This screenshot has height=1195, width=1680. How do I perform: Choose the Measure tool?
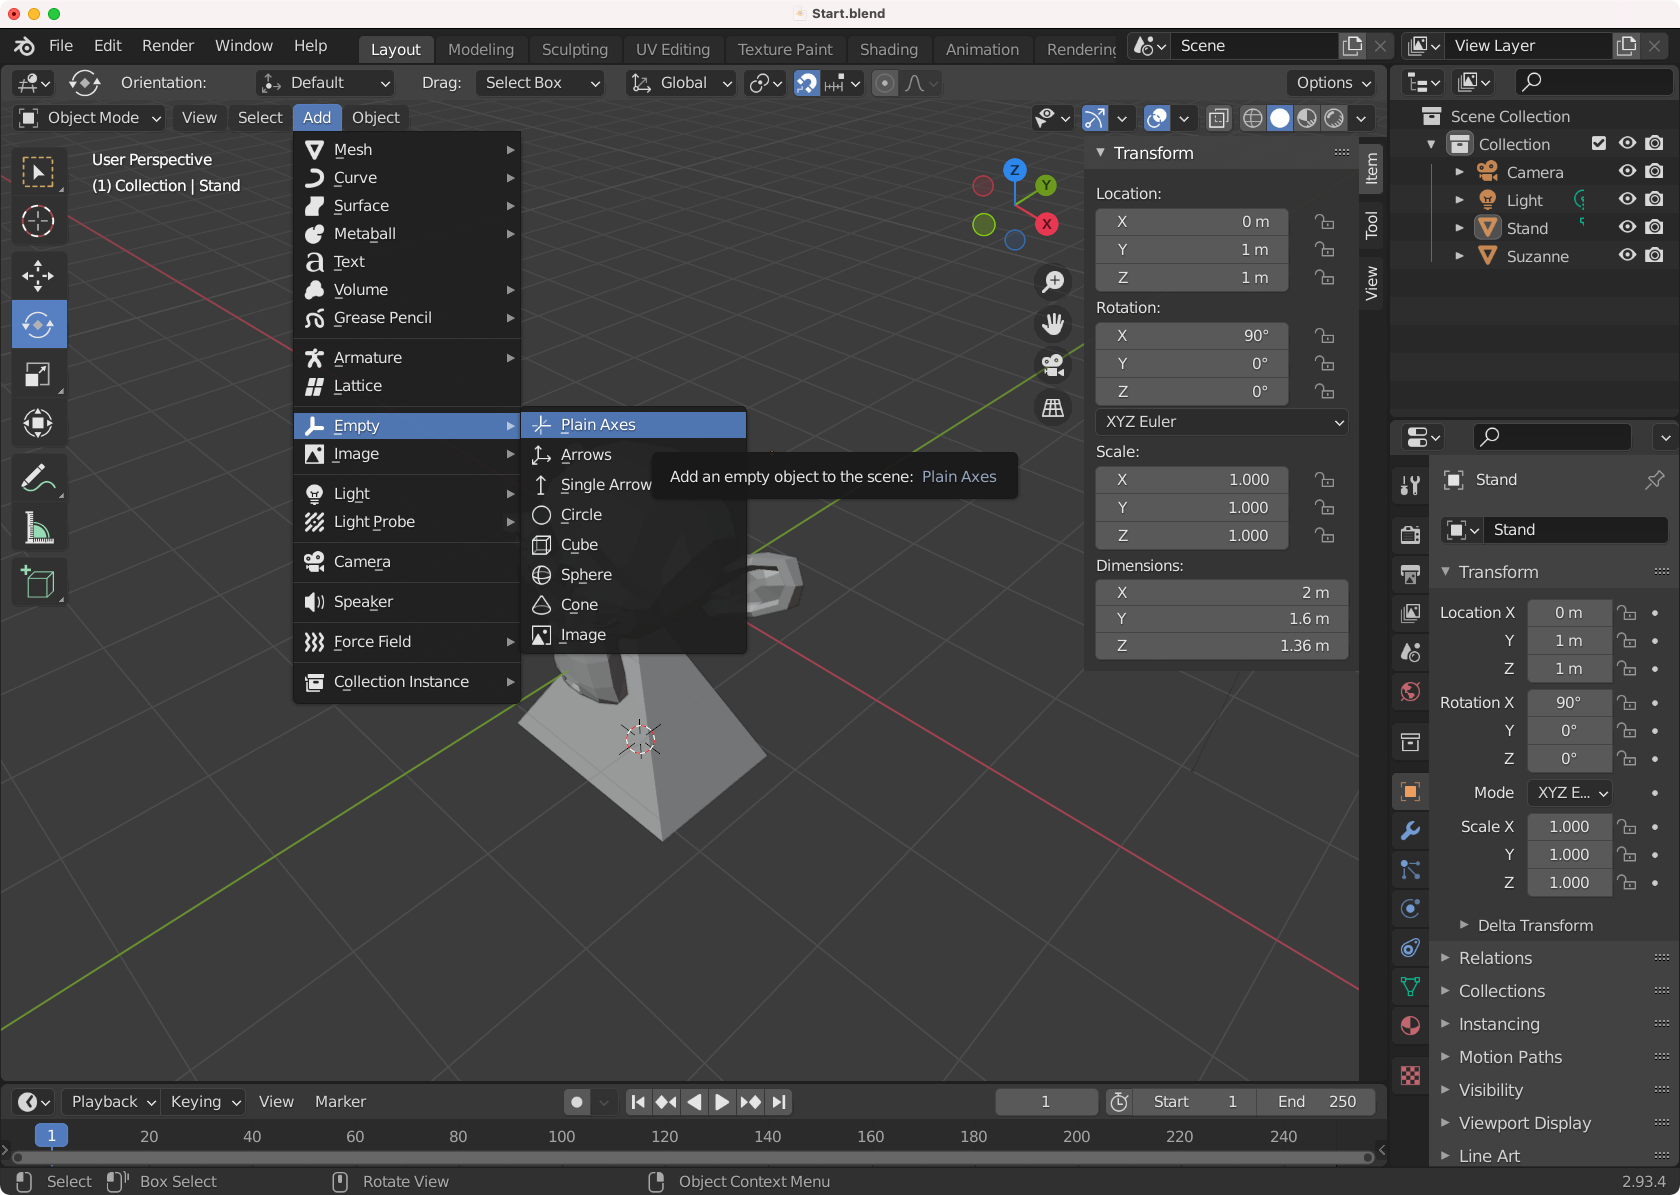point(38,528)
